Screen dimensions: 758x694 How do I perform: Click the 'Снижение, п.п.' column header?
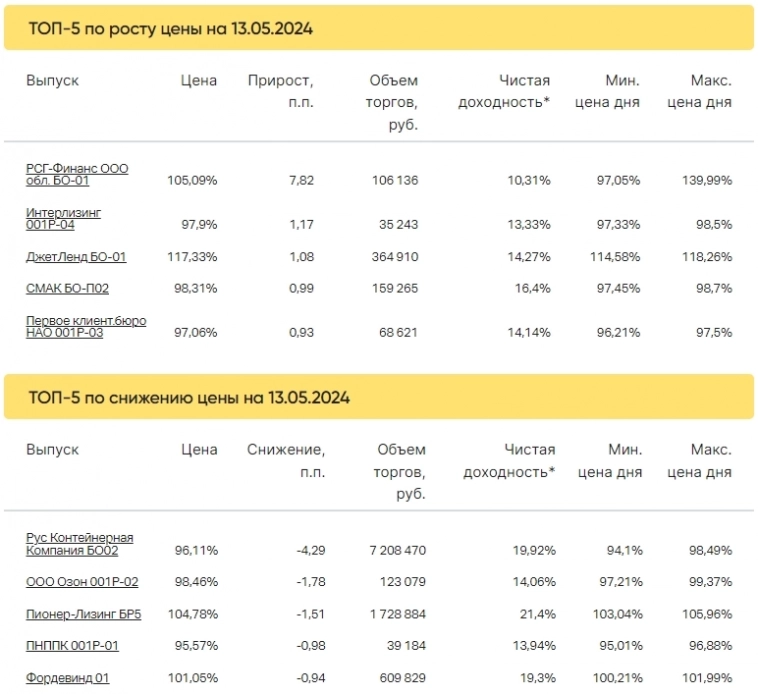pyautogui.click(x=286, y=460)
